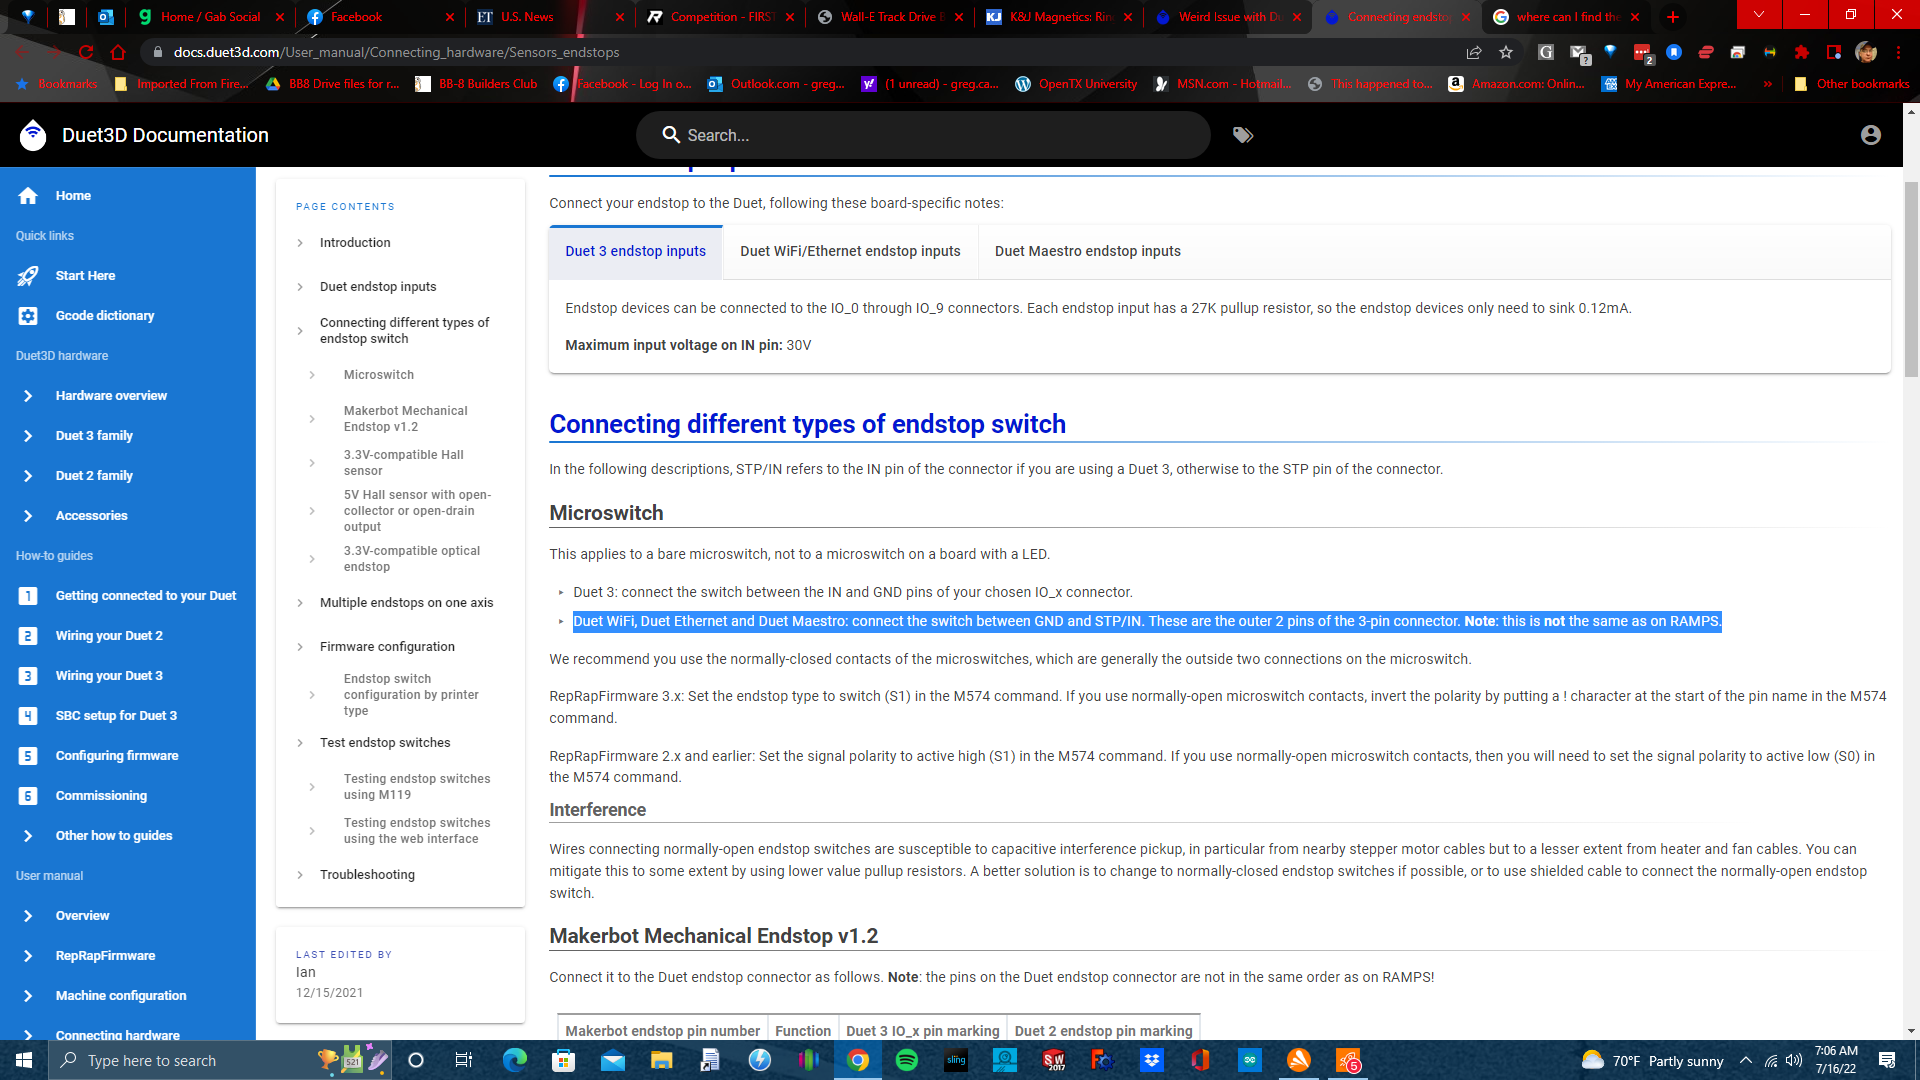This screenshot has height=1080, width=1920.
Task: Click the documentation Search field
Action: point(922,135)
